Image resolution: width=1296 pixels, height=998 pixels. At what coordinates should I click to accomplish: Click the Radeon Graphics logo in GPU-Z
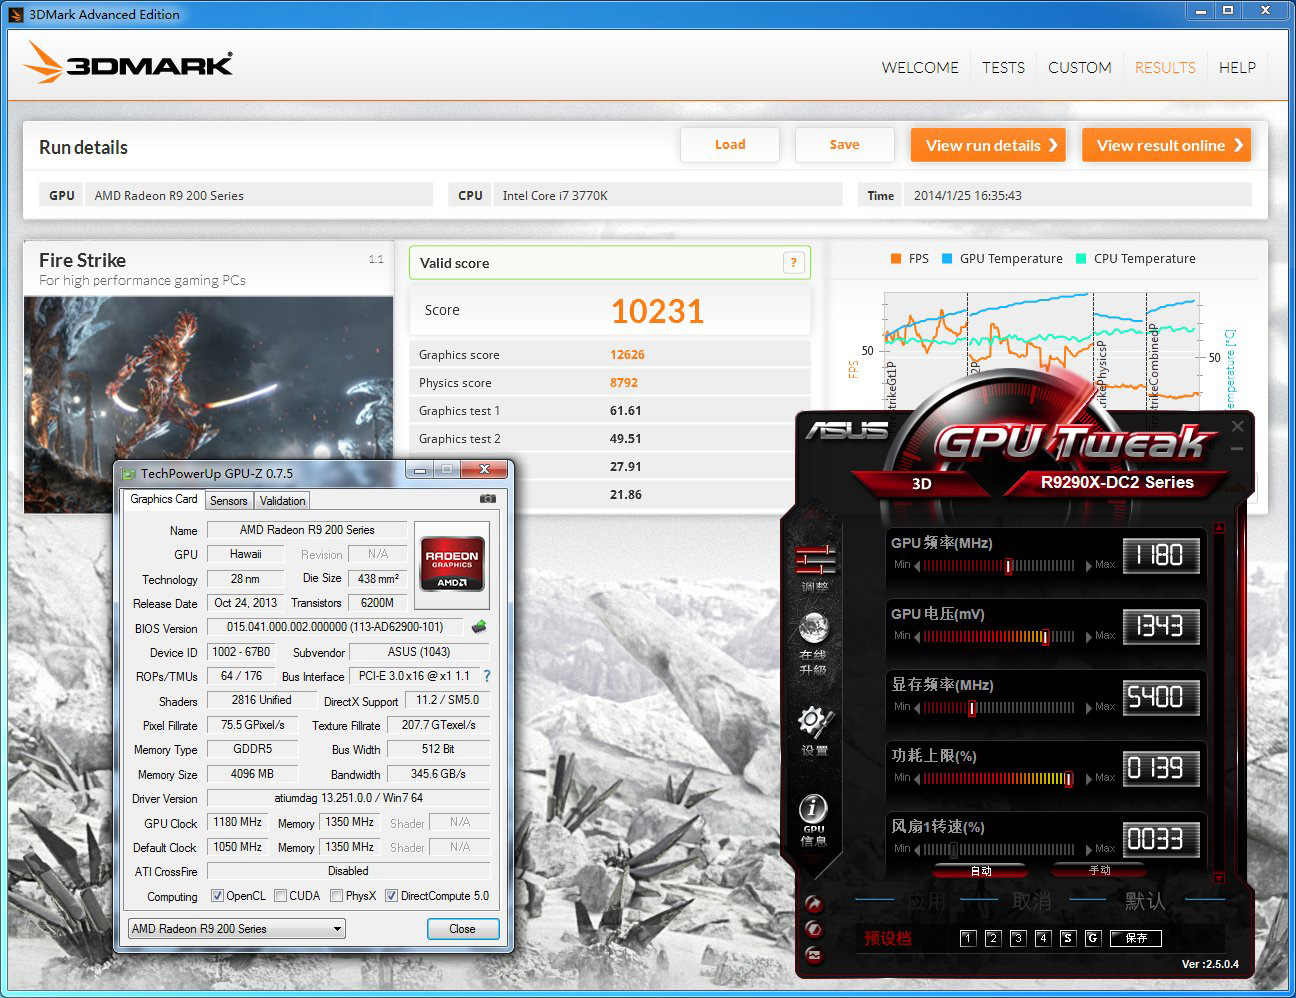click(452, 565)
